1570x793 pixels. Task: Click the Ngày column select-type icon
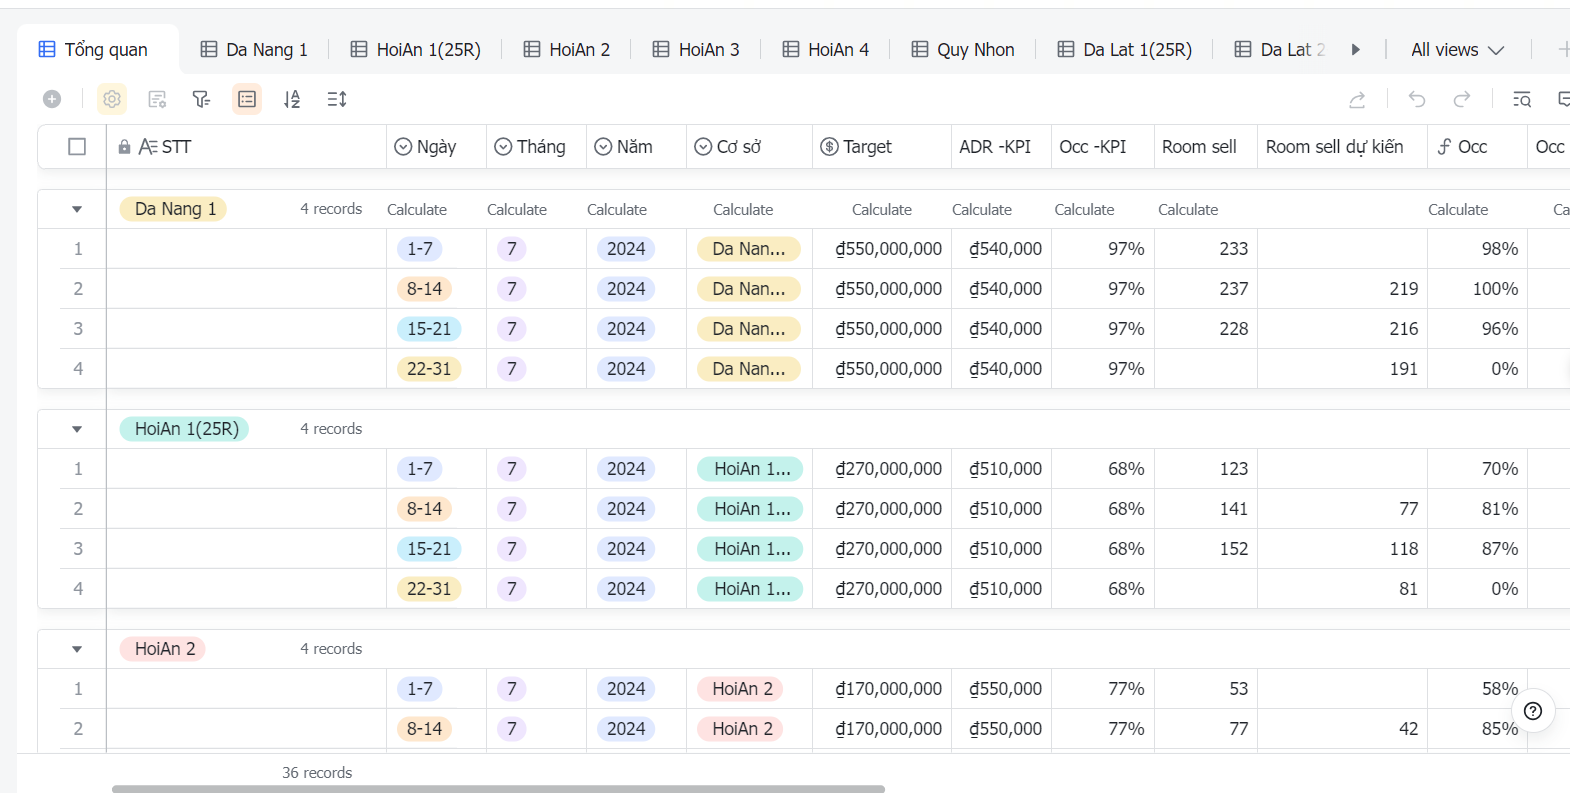point(403,147)
